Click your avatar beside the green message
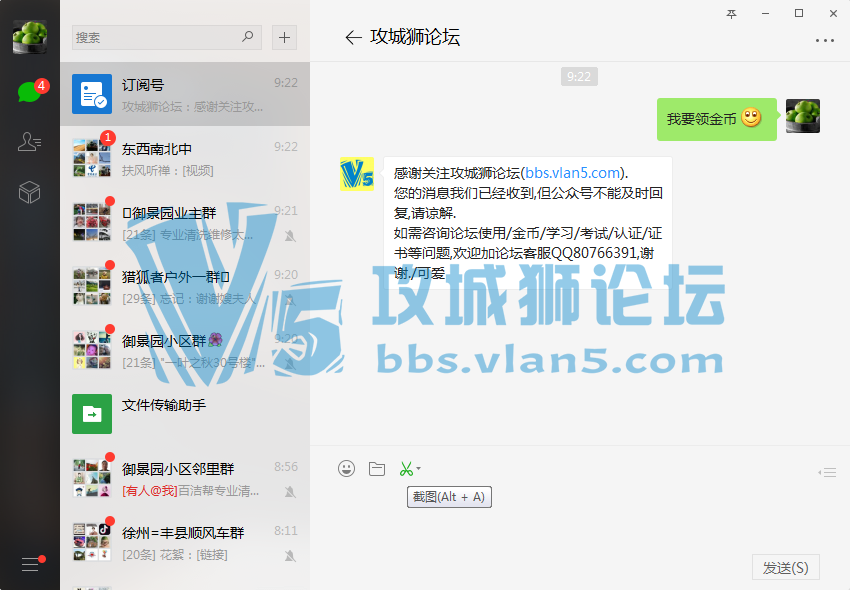 pyautogui.click(x=803, y=116)
